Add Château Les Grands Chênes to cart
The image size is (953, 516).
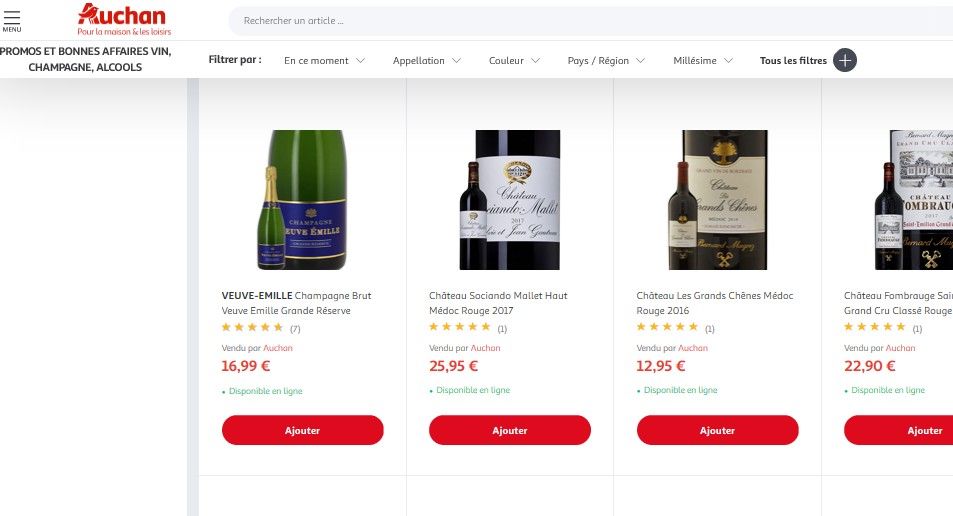[x=717, y=430]
